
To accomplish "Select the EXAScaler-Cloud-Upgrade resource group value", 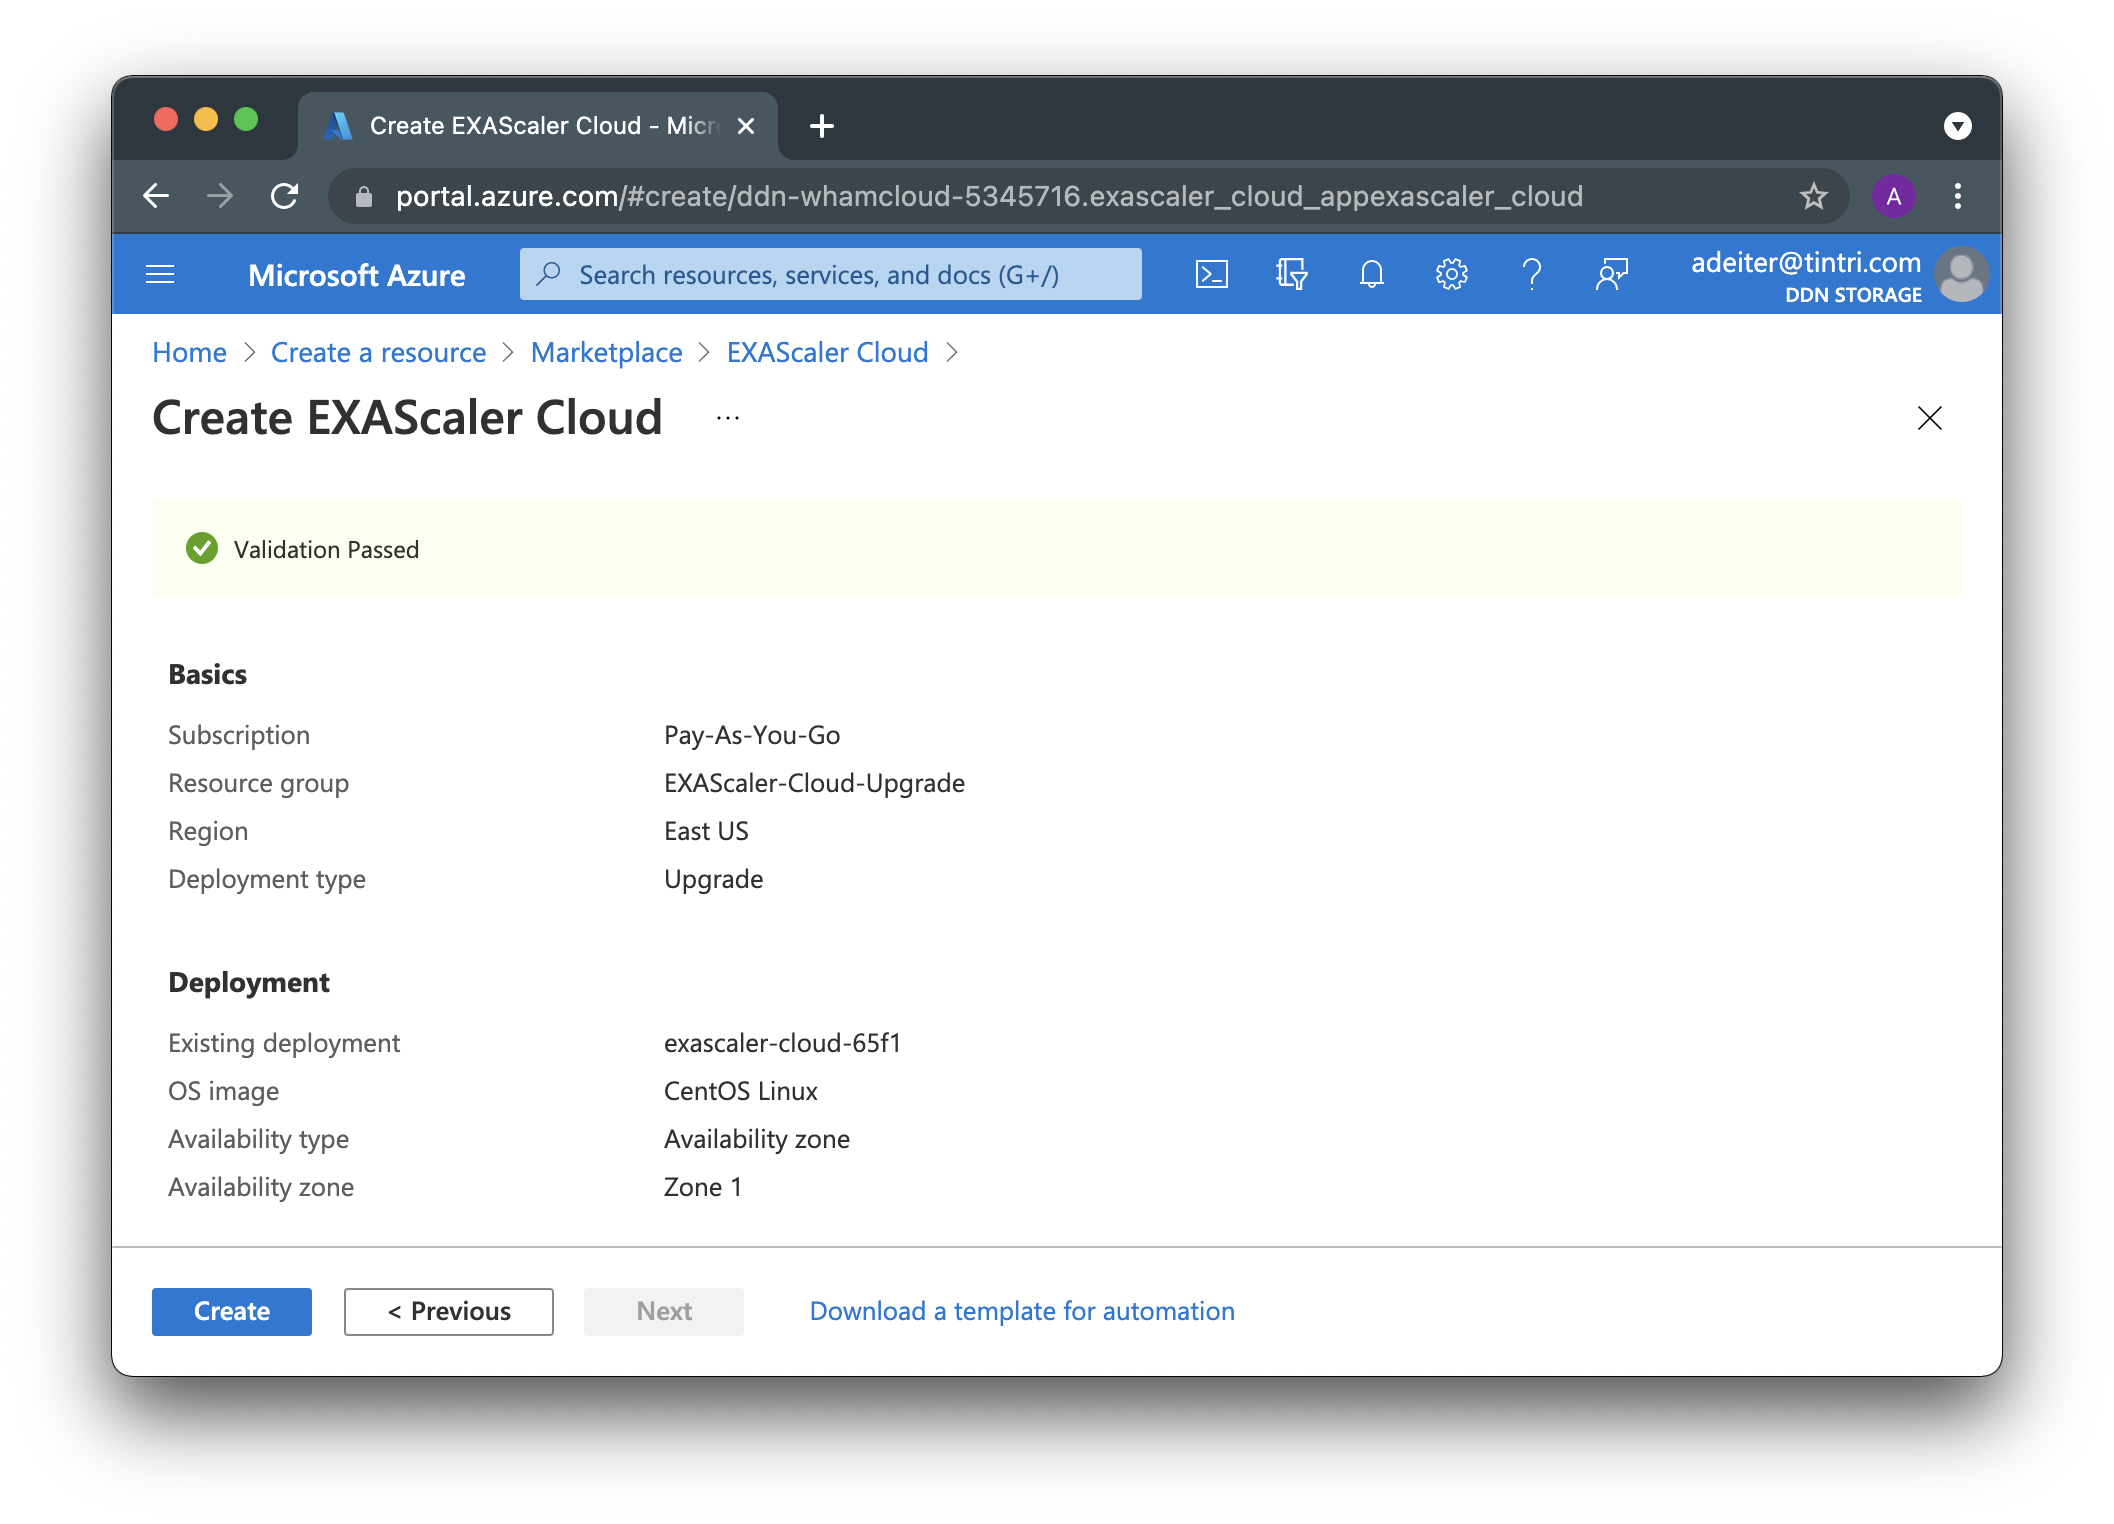I will click(x=814, y=783).
